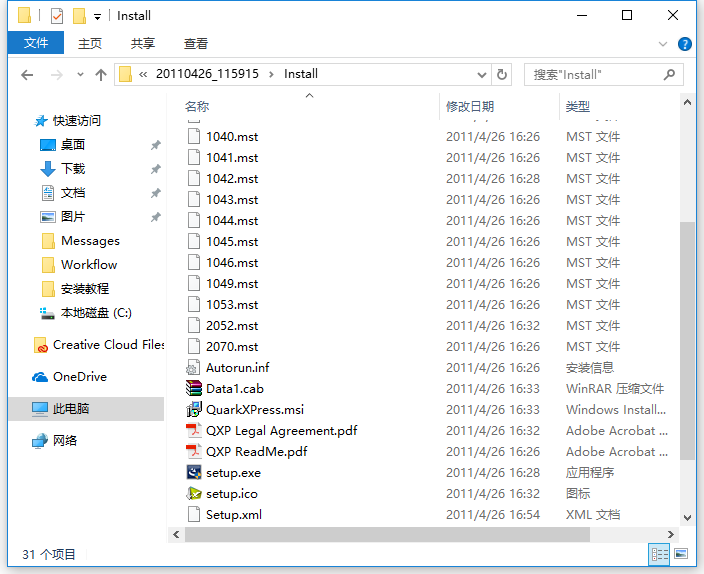Open Creative Cloud Files in sidebar
704x574 pixels.
point(108,345)
